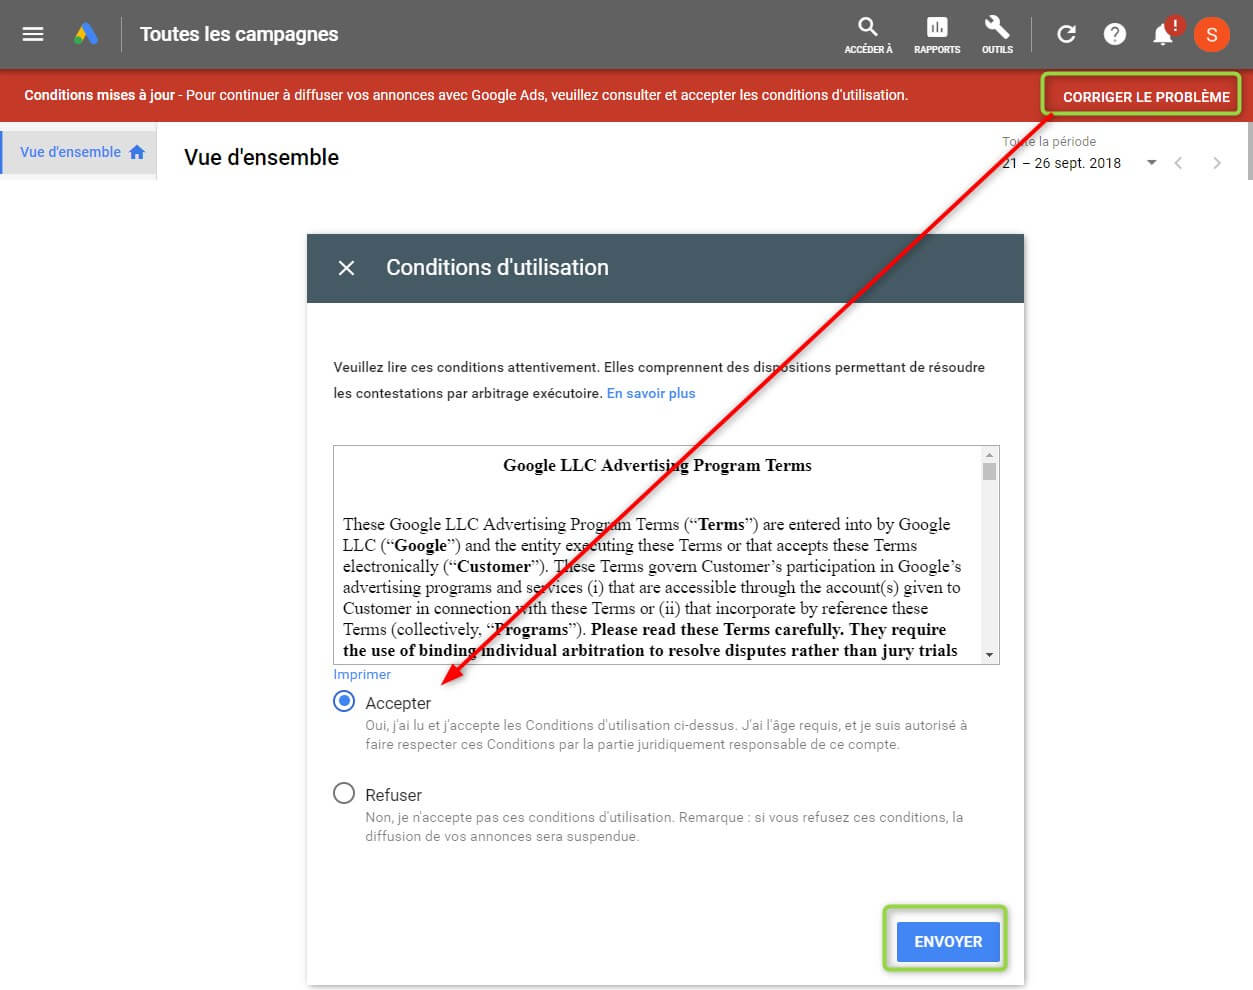Click the Google Ads logo
The width and height of the screenshot is (1253, 990).
86,34
